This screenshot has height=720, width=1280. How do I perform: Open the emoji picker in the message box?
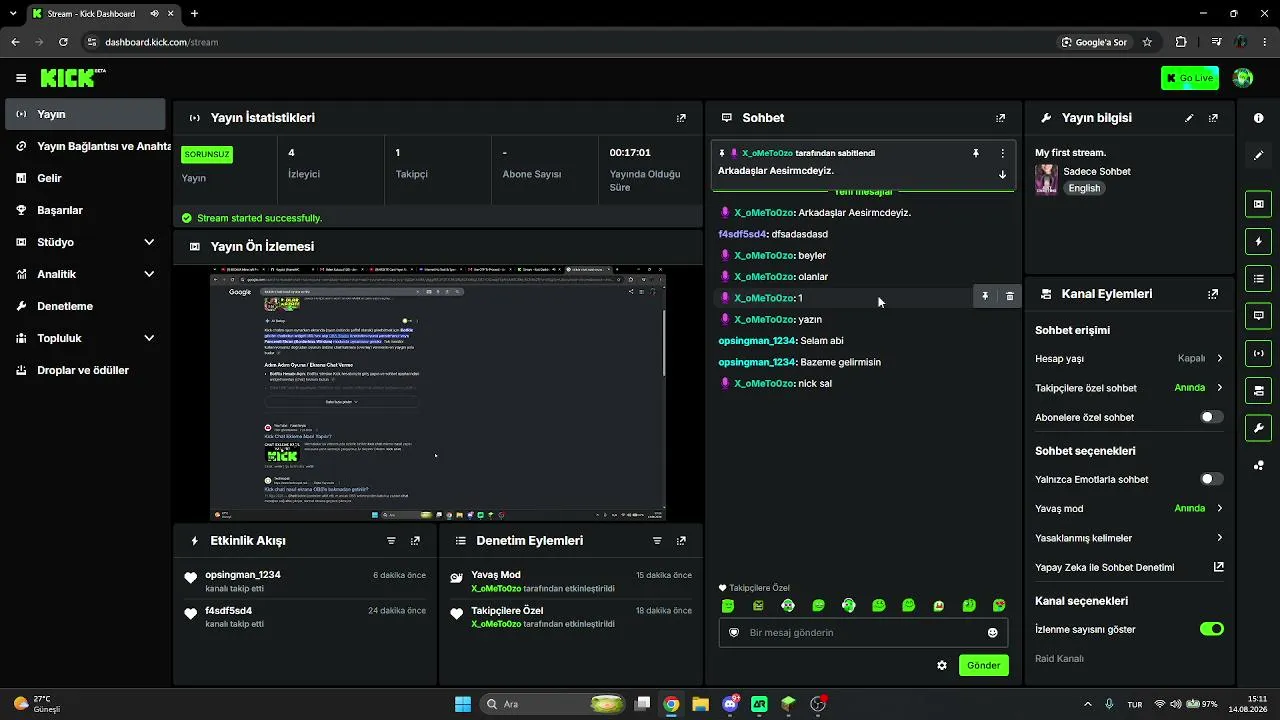click(993, 633)
